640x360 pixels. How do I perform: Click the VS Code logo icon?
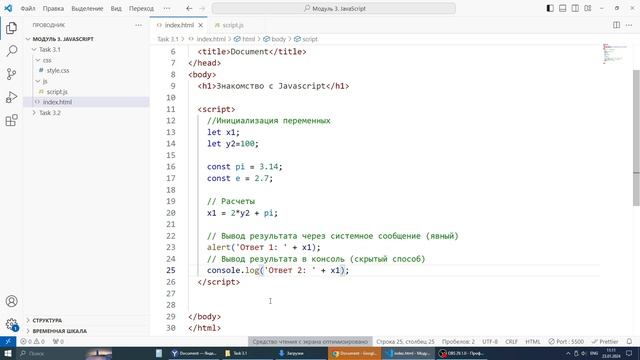pyautogui.click(x=8, y=8)
